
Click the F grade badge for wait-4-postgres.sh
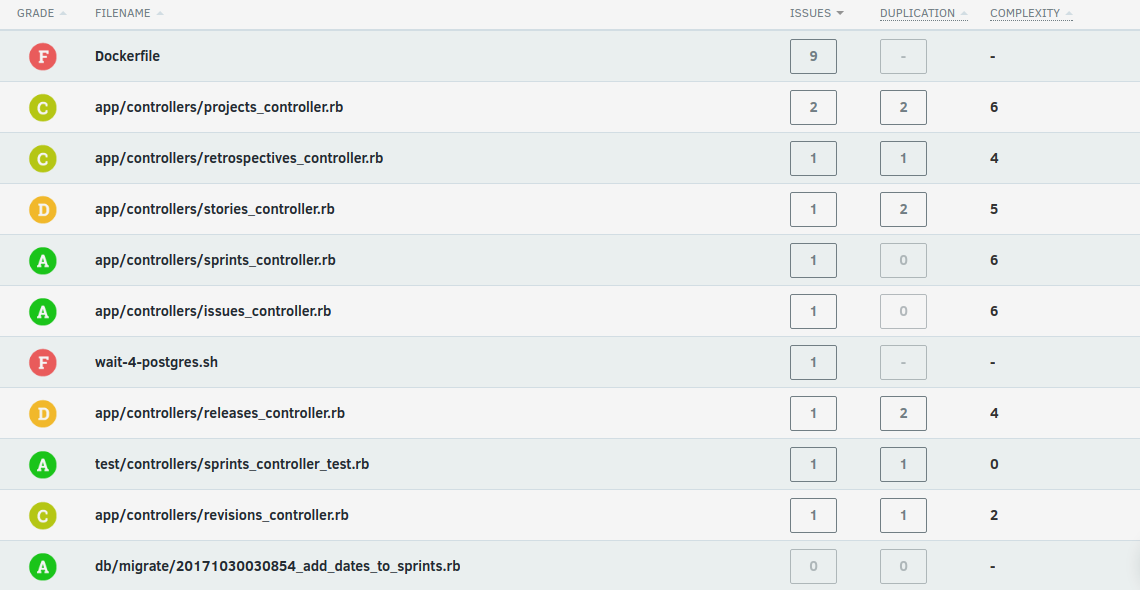(42, 363)
